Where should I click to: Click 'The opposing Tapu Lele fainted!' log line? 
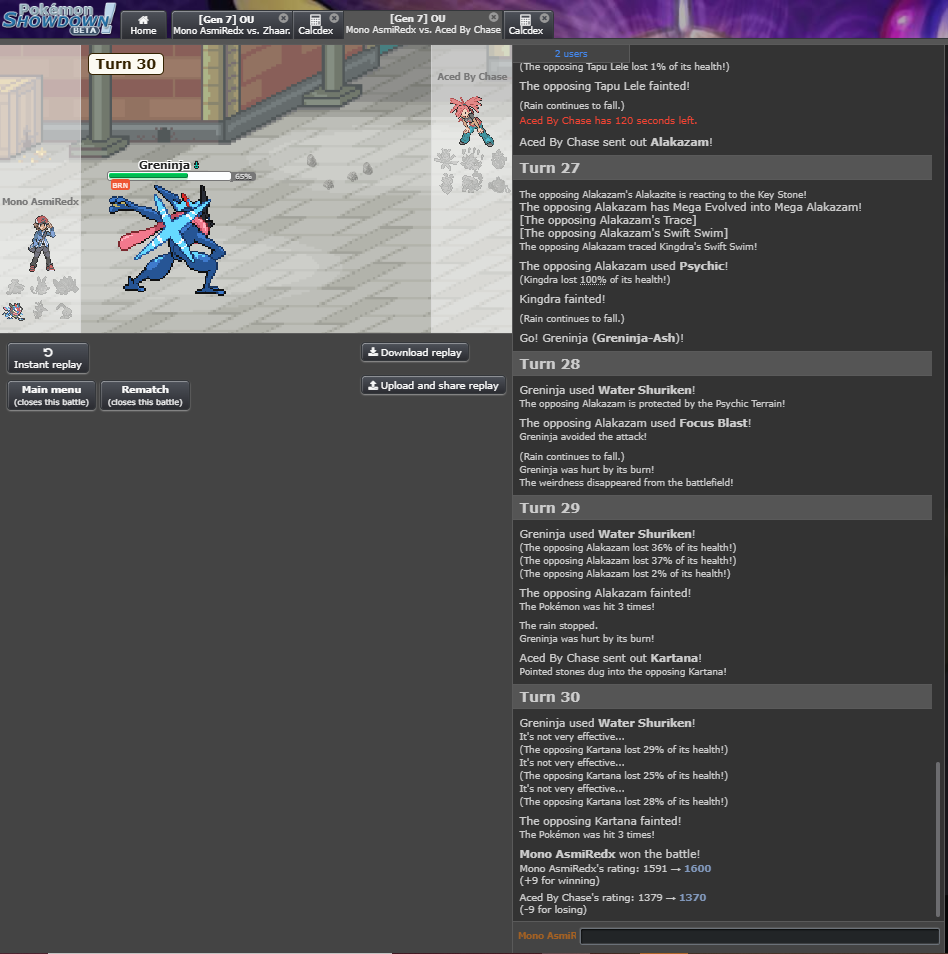pos(604,86)
